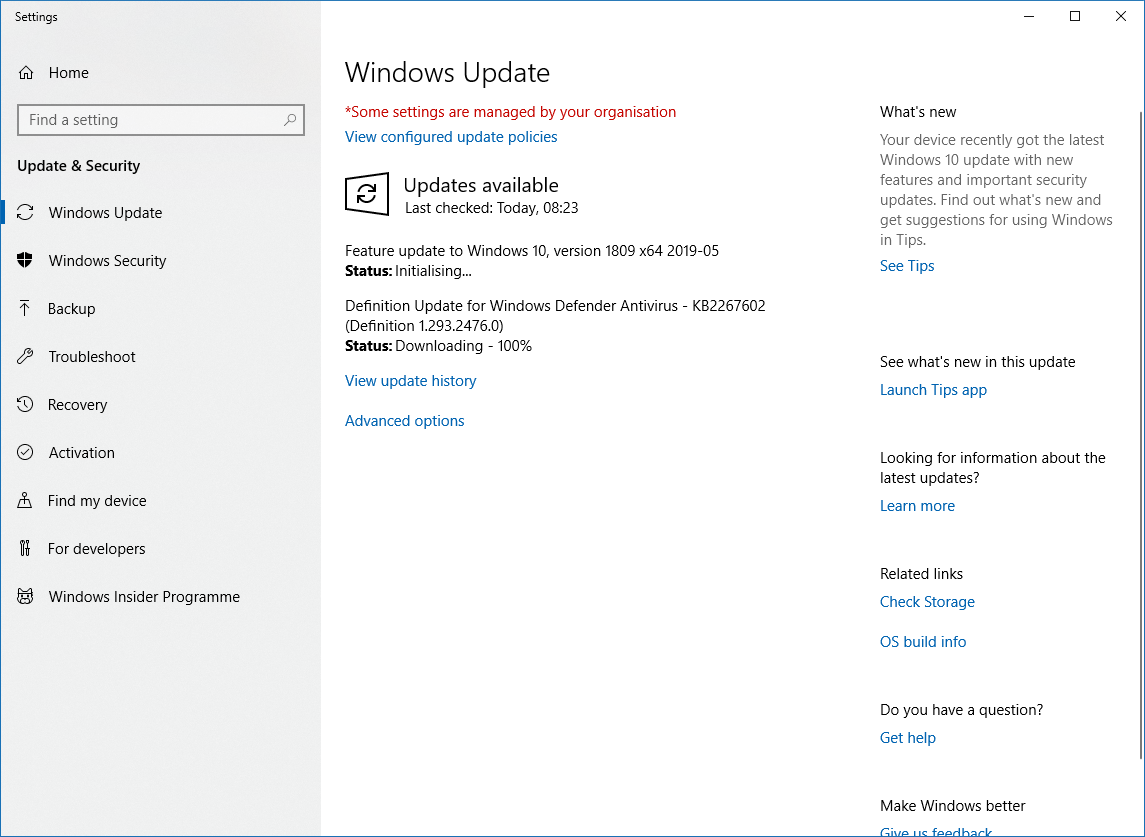
Task: Click the Status: Downloading - 100% text
Action: coord(438,345)
